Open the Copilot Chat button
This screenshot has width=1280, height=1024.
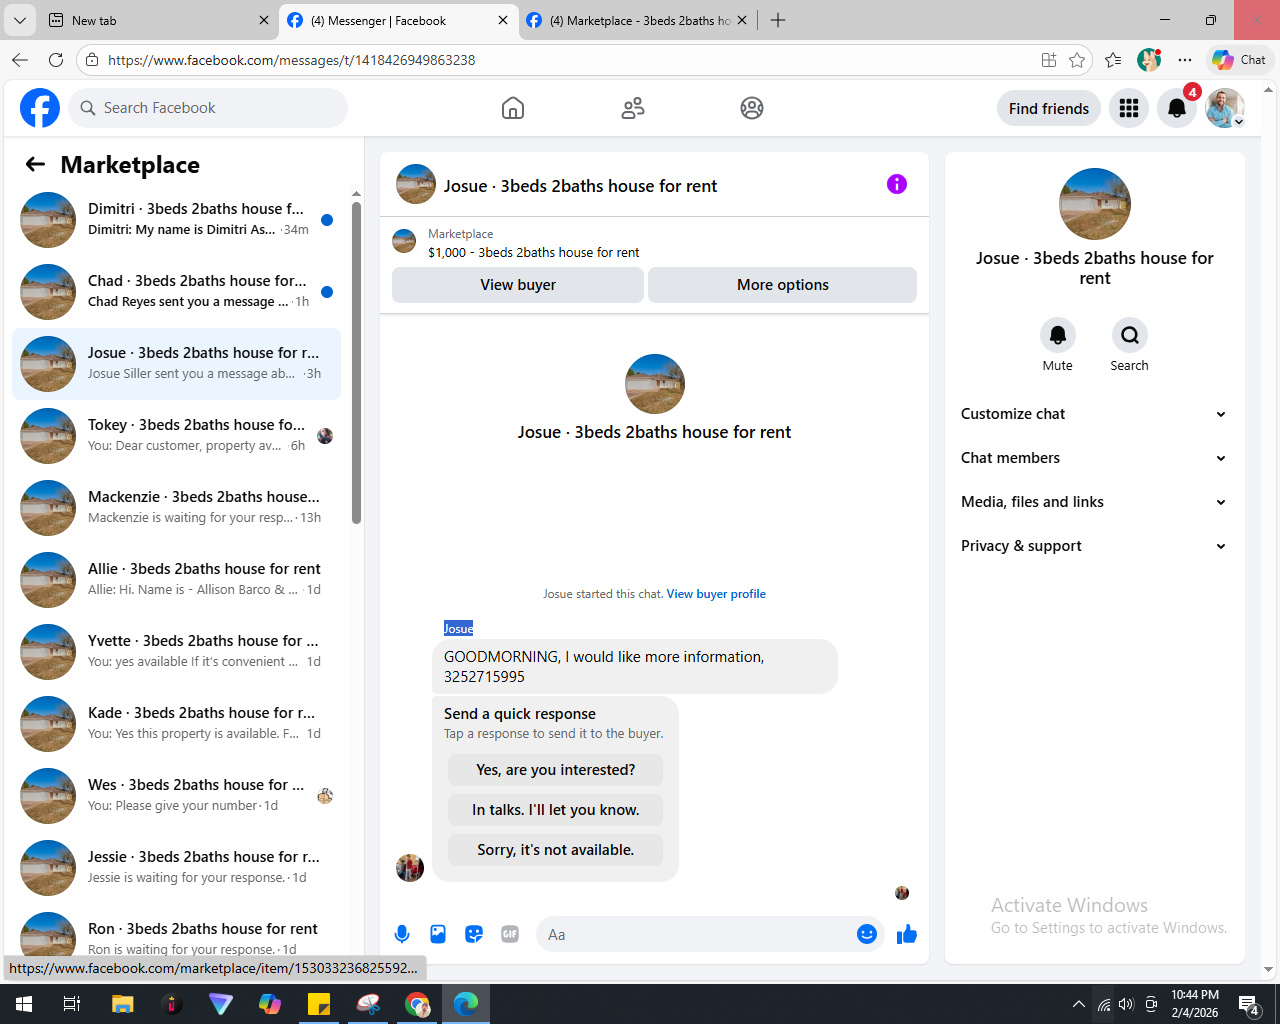point(1240,60)
